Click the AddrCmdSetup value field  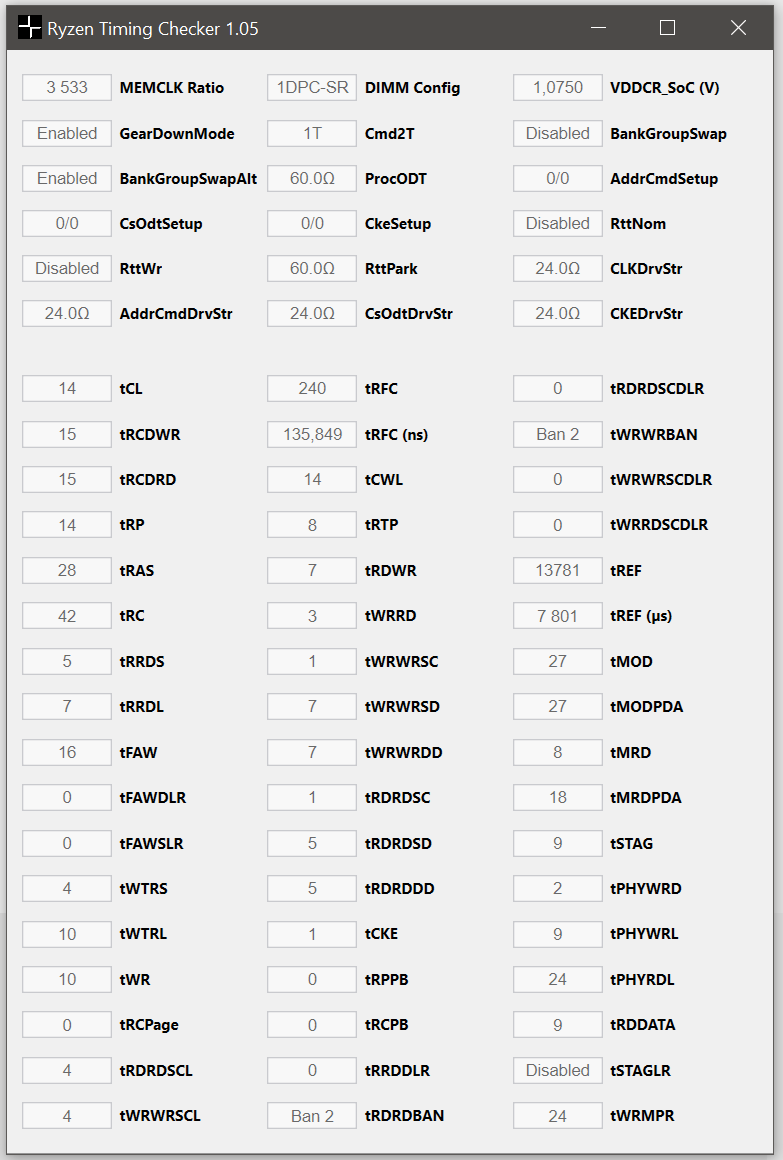tap(558, 178)
